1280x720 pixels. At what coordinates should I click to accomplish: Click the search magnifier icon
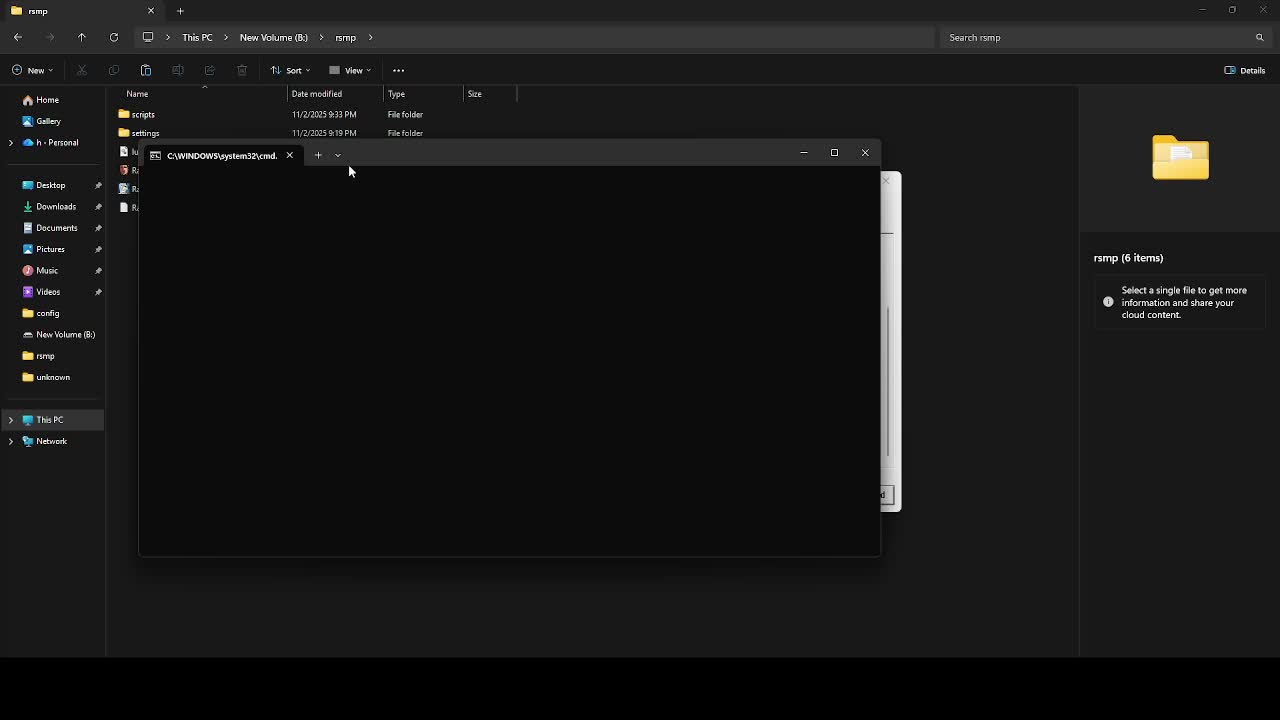click(1259, 37)
